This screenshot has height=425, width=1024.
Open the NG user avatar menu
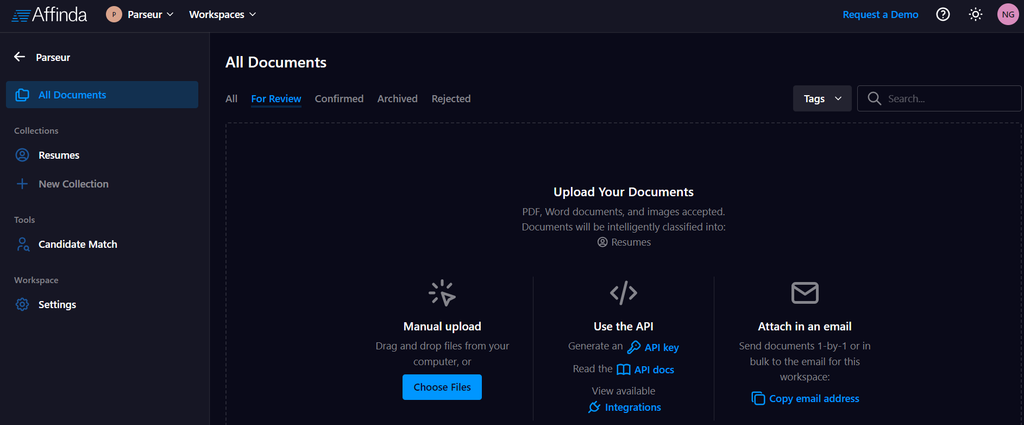(x=1007, y=15)
